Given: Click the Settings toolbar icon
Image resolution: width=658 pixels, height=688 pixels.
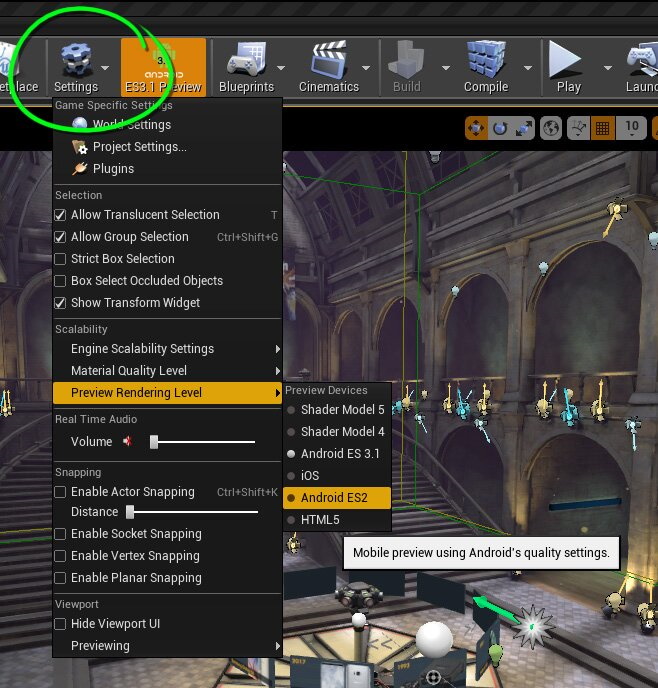Looking at the screenshot, I should 76,62.
